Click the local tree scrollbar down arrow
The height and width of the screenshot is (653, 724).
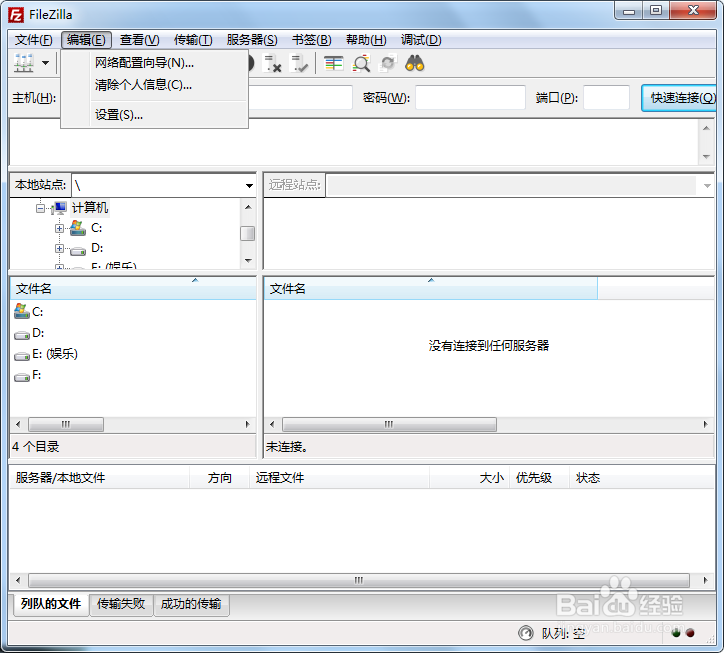click(x=248, y=260)
